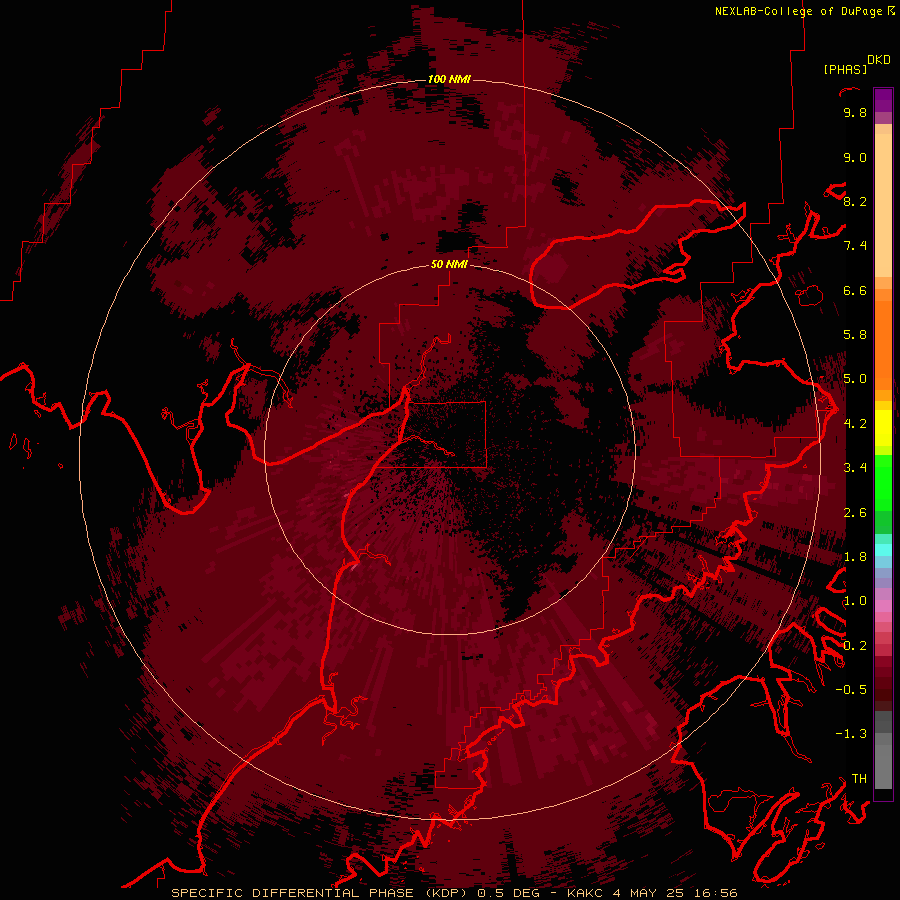Click the 8.2 color scale value

pos(855,201)
